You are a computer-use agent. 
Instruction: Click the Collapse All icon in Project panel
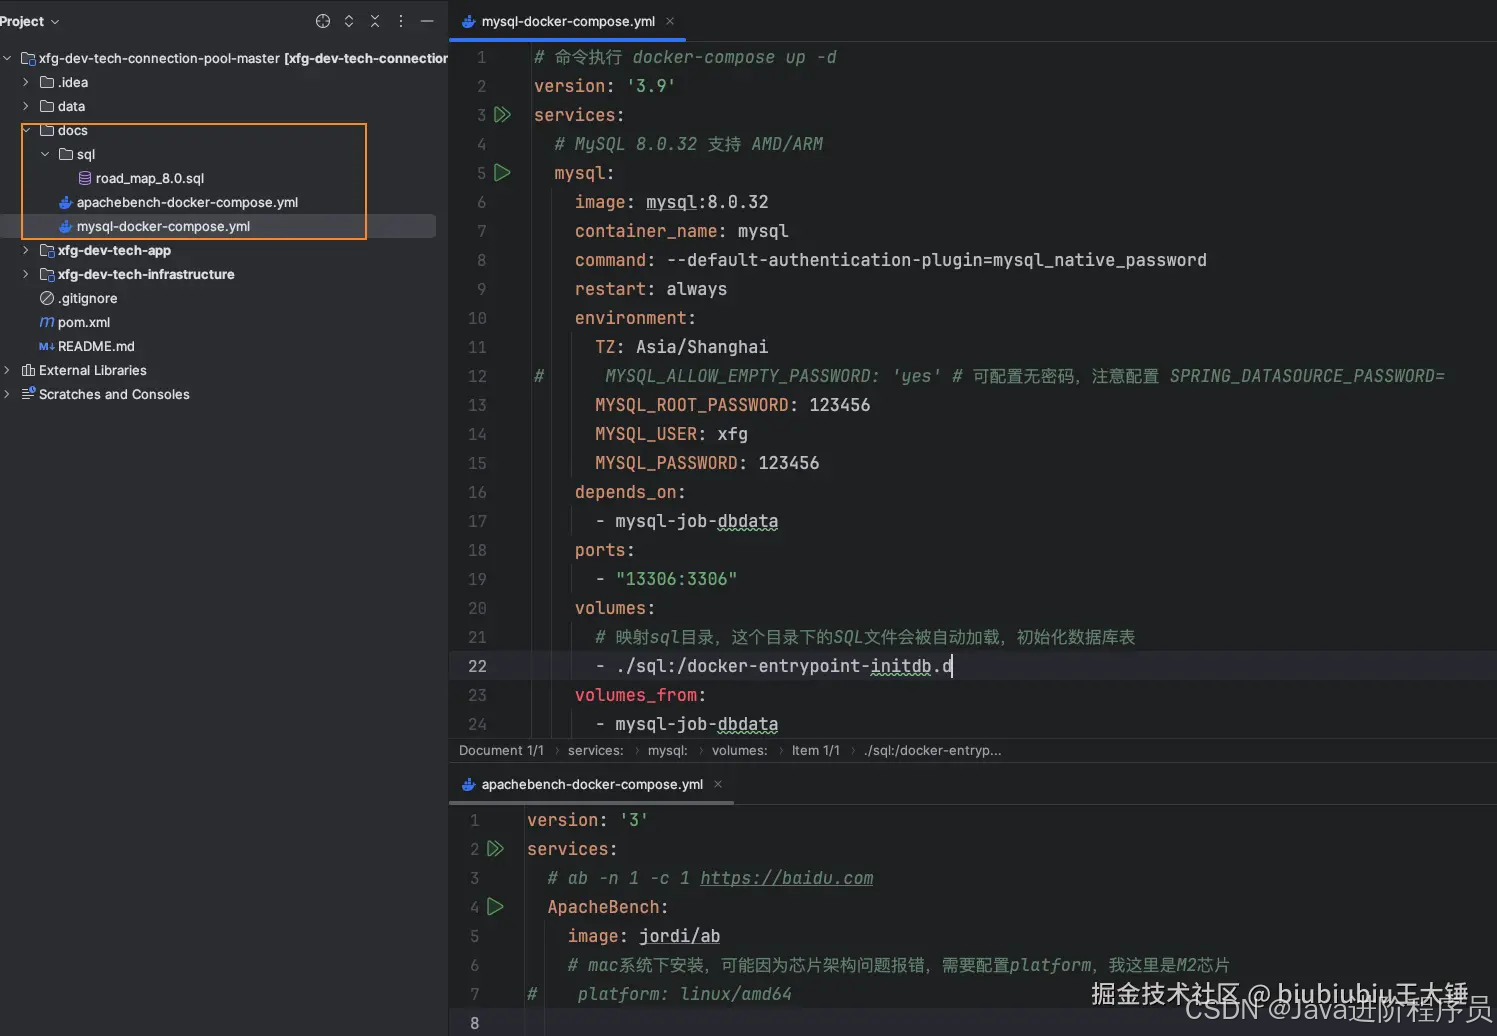pos(374,20)
